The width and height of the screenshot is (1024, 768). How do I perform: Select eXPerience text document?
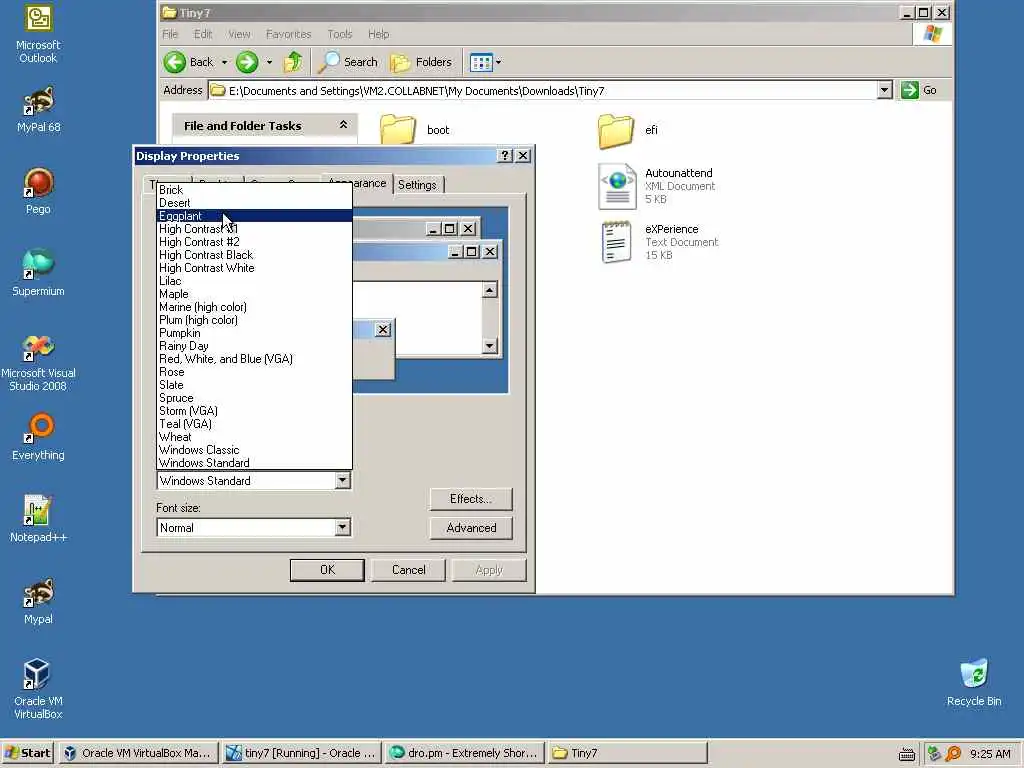[x=658, y=242]
